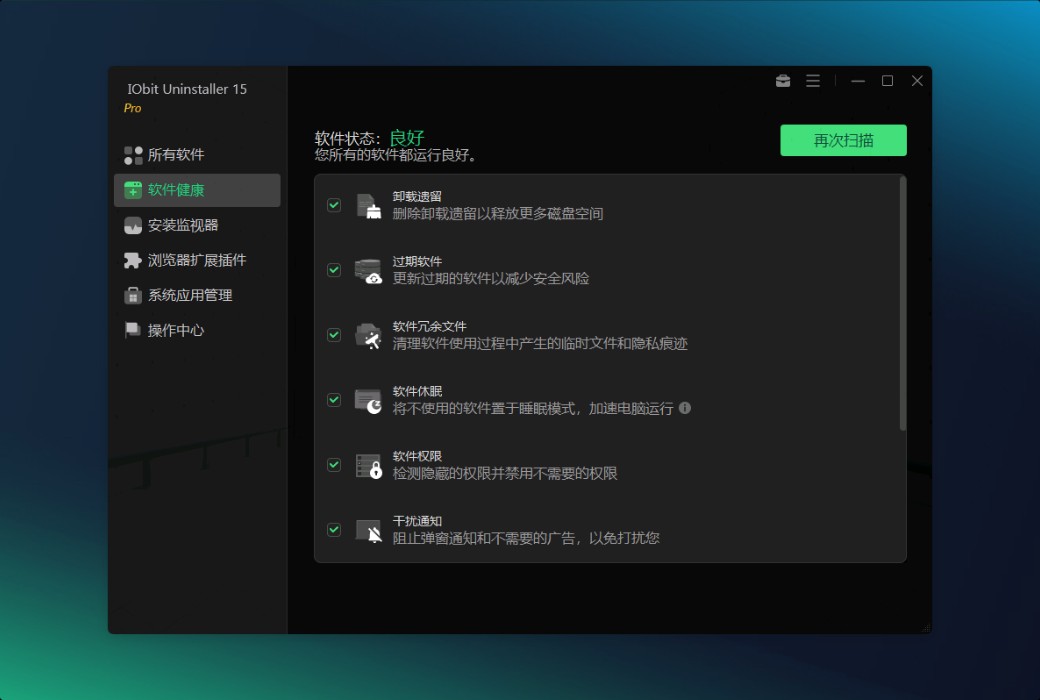Click the health list vertical scrollbar
Viewport: 1040px width, 700px height.
point(902,305)
